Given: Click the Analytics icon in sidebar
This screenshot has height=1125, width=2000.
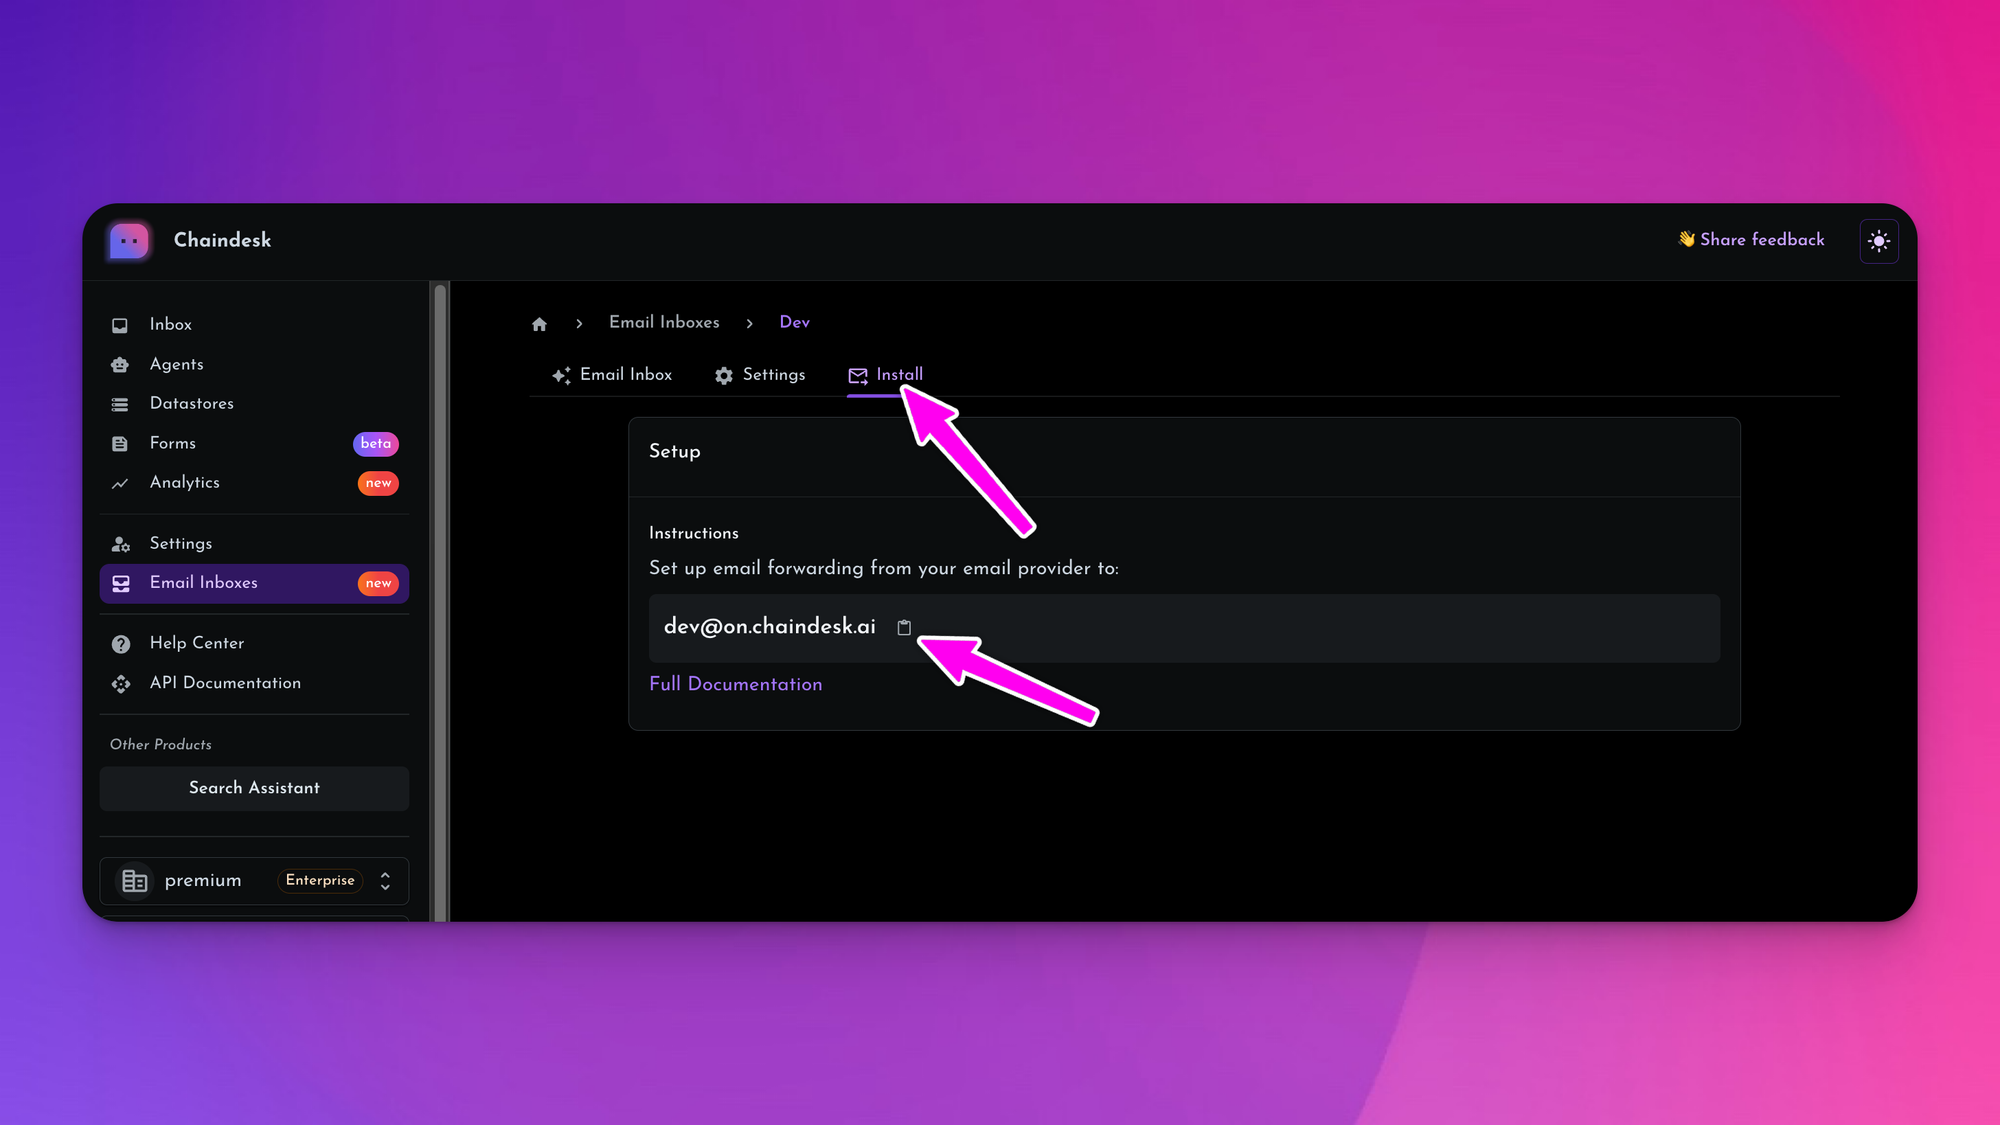Looking at the screenshot, I should pos(120,482).
